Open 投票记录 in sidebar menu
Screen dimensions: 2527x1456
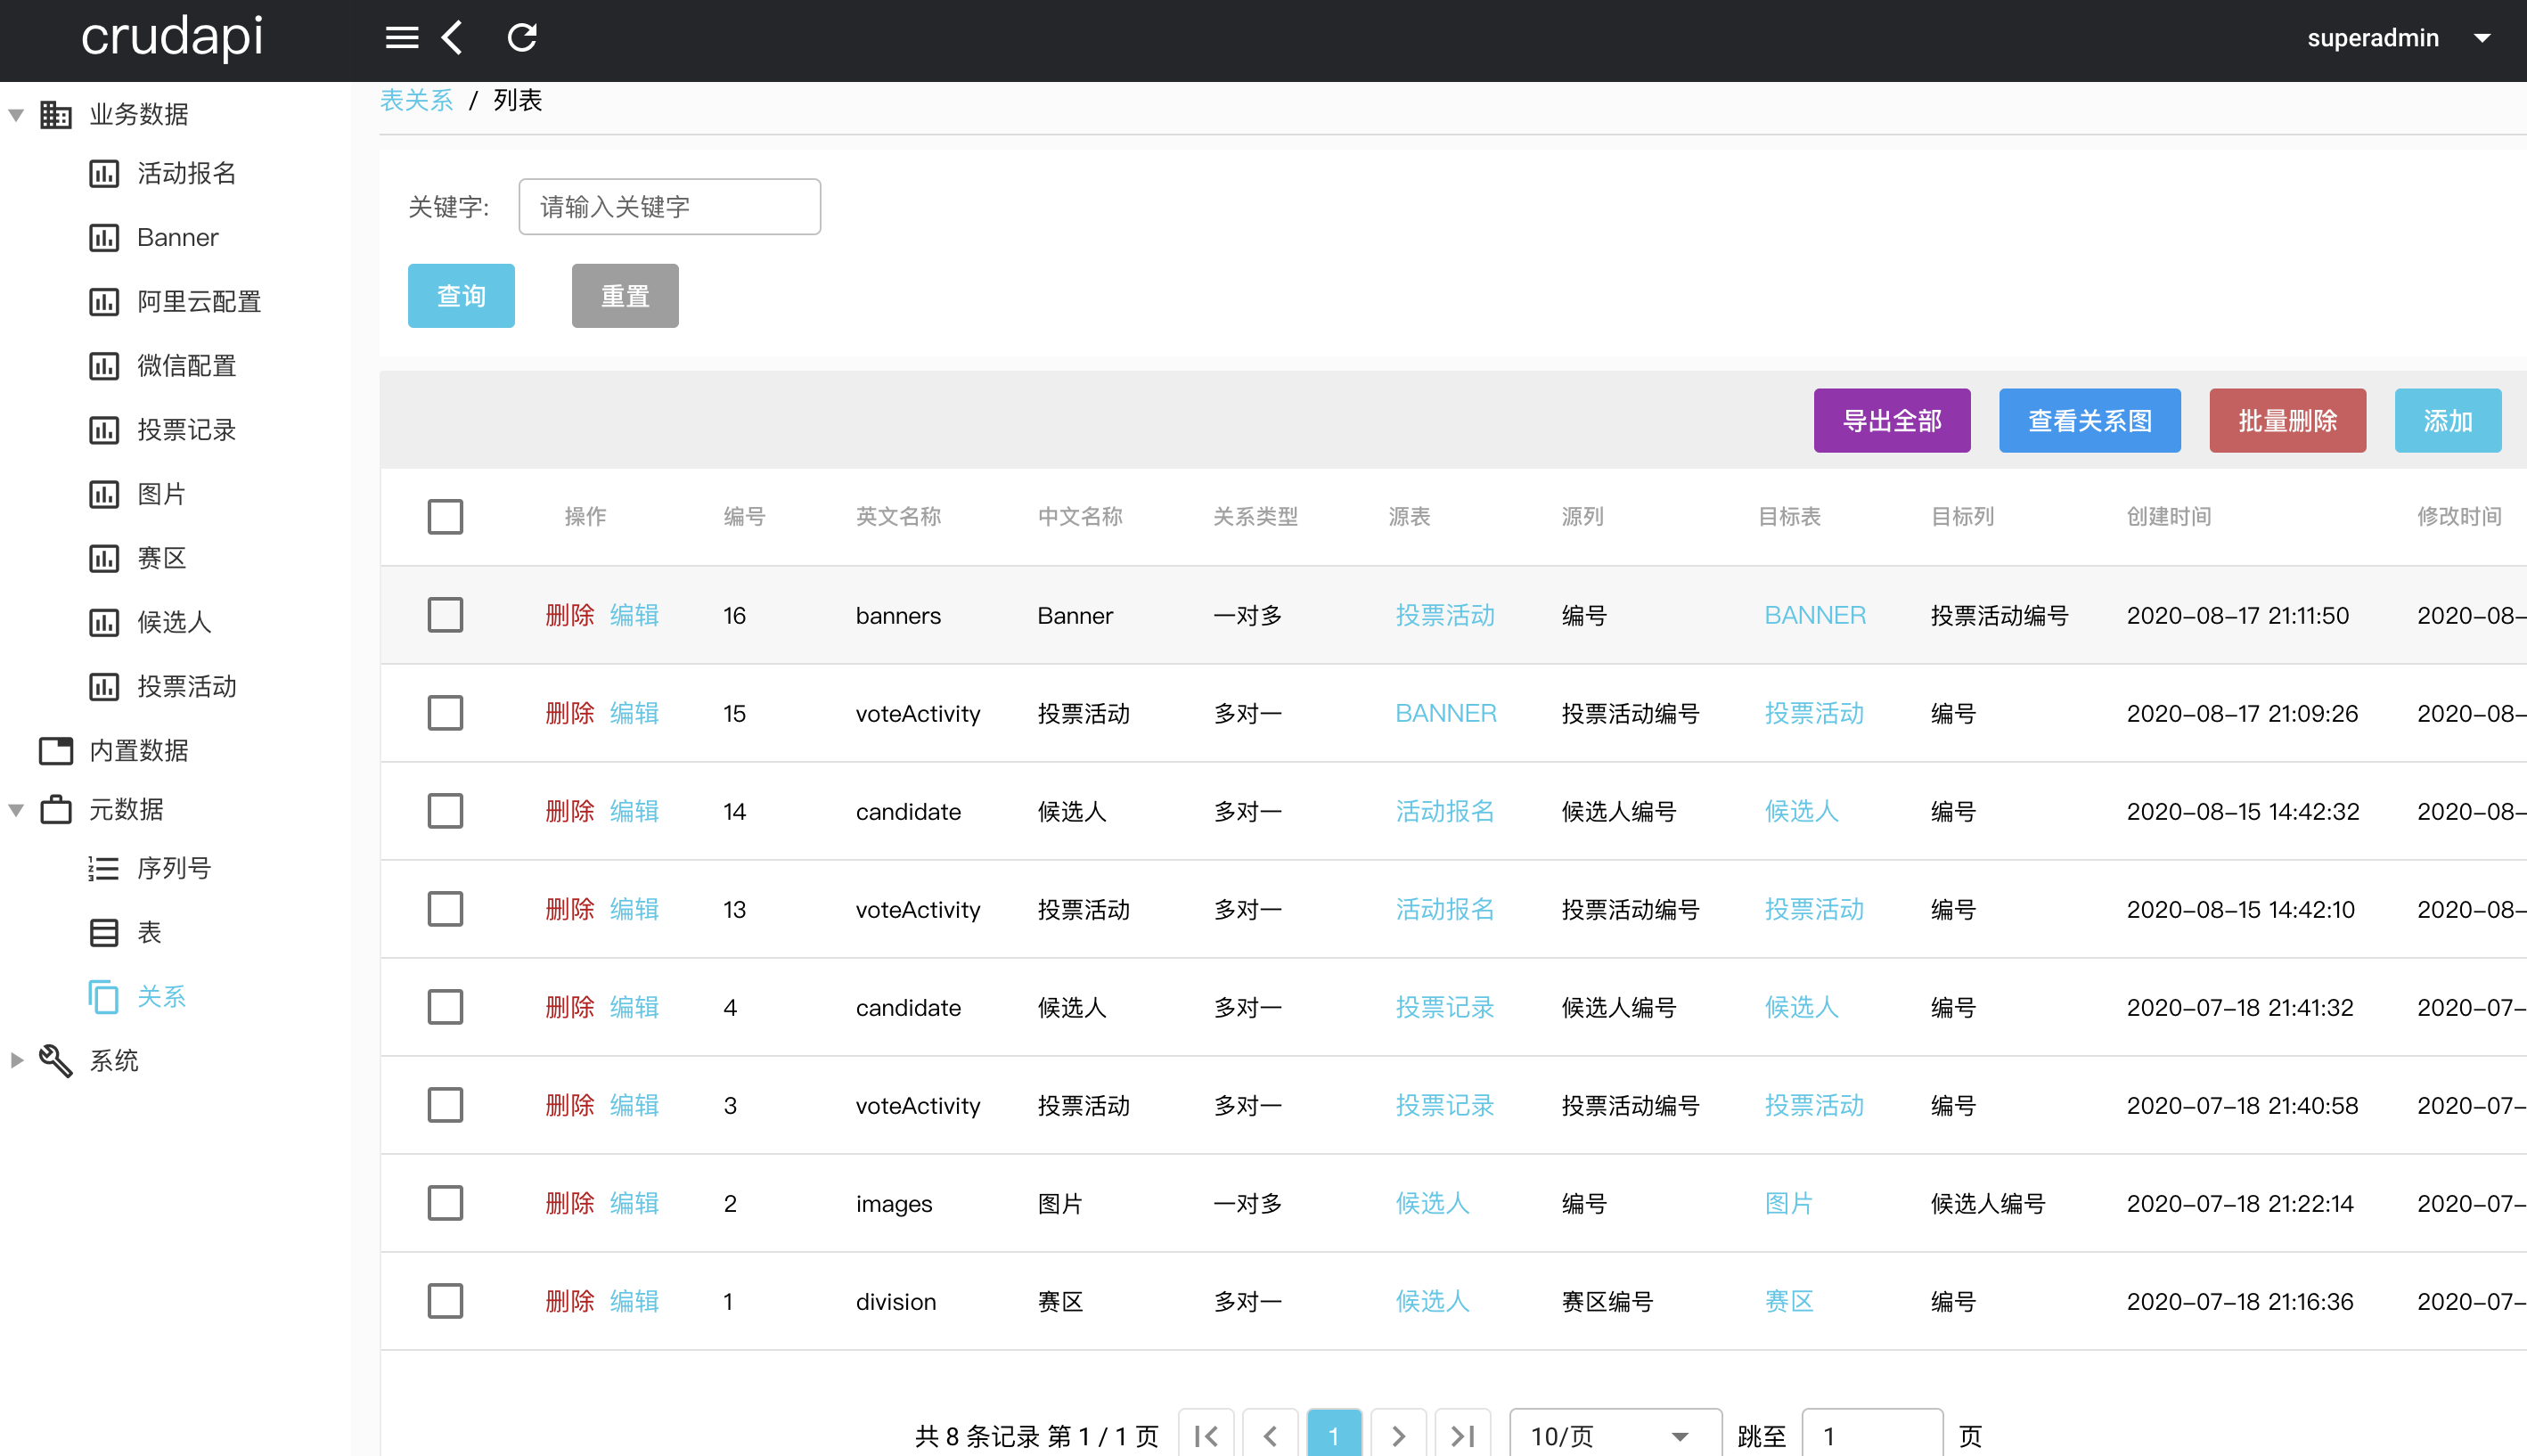click(x=186, y=430)
